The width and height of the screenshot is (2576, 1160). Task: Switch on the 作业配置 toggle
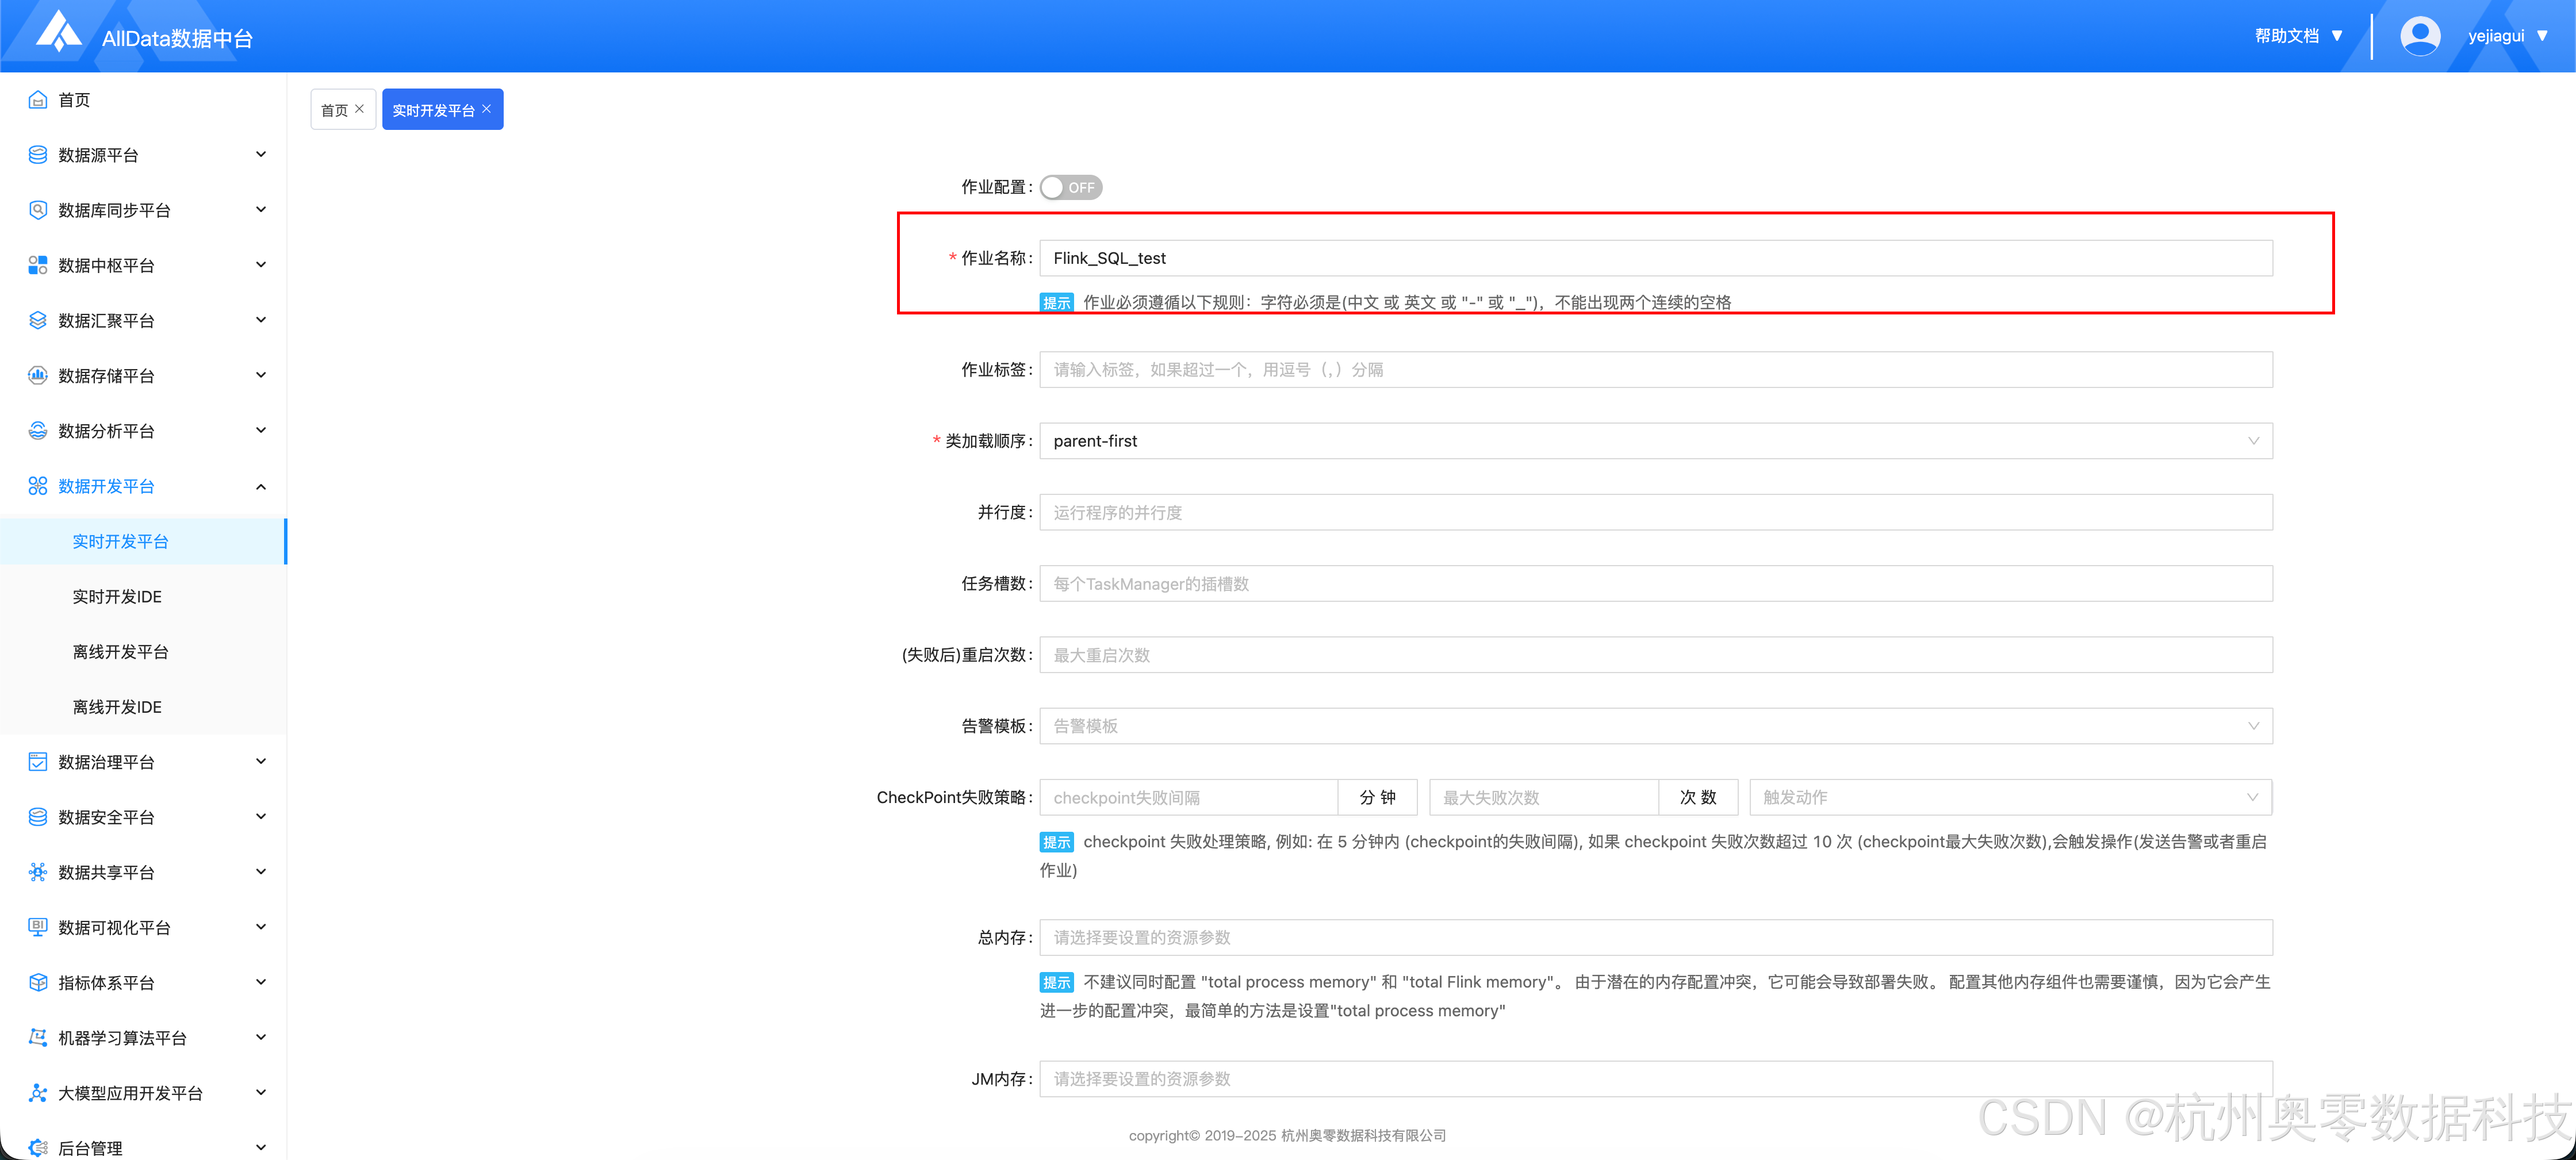(1070, 186)
